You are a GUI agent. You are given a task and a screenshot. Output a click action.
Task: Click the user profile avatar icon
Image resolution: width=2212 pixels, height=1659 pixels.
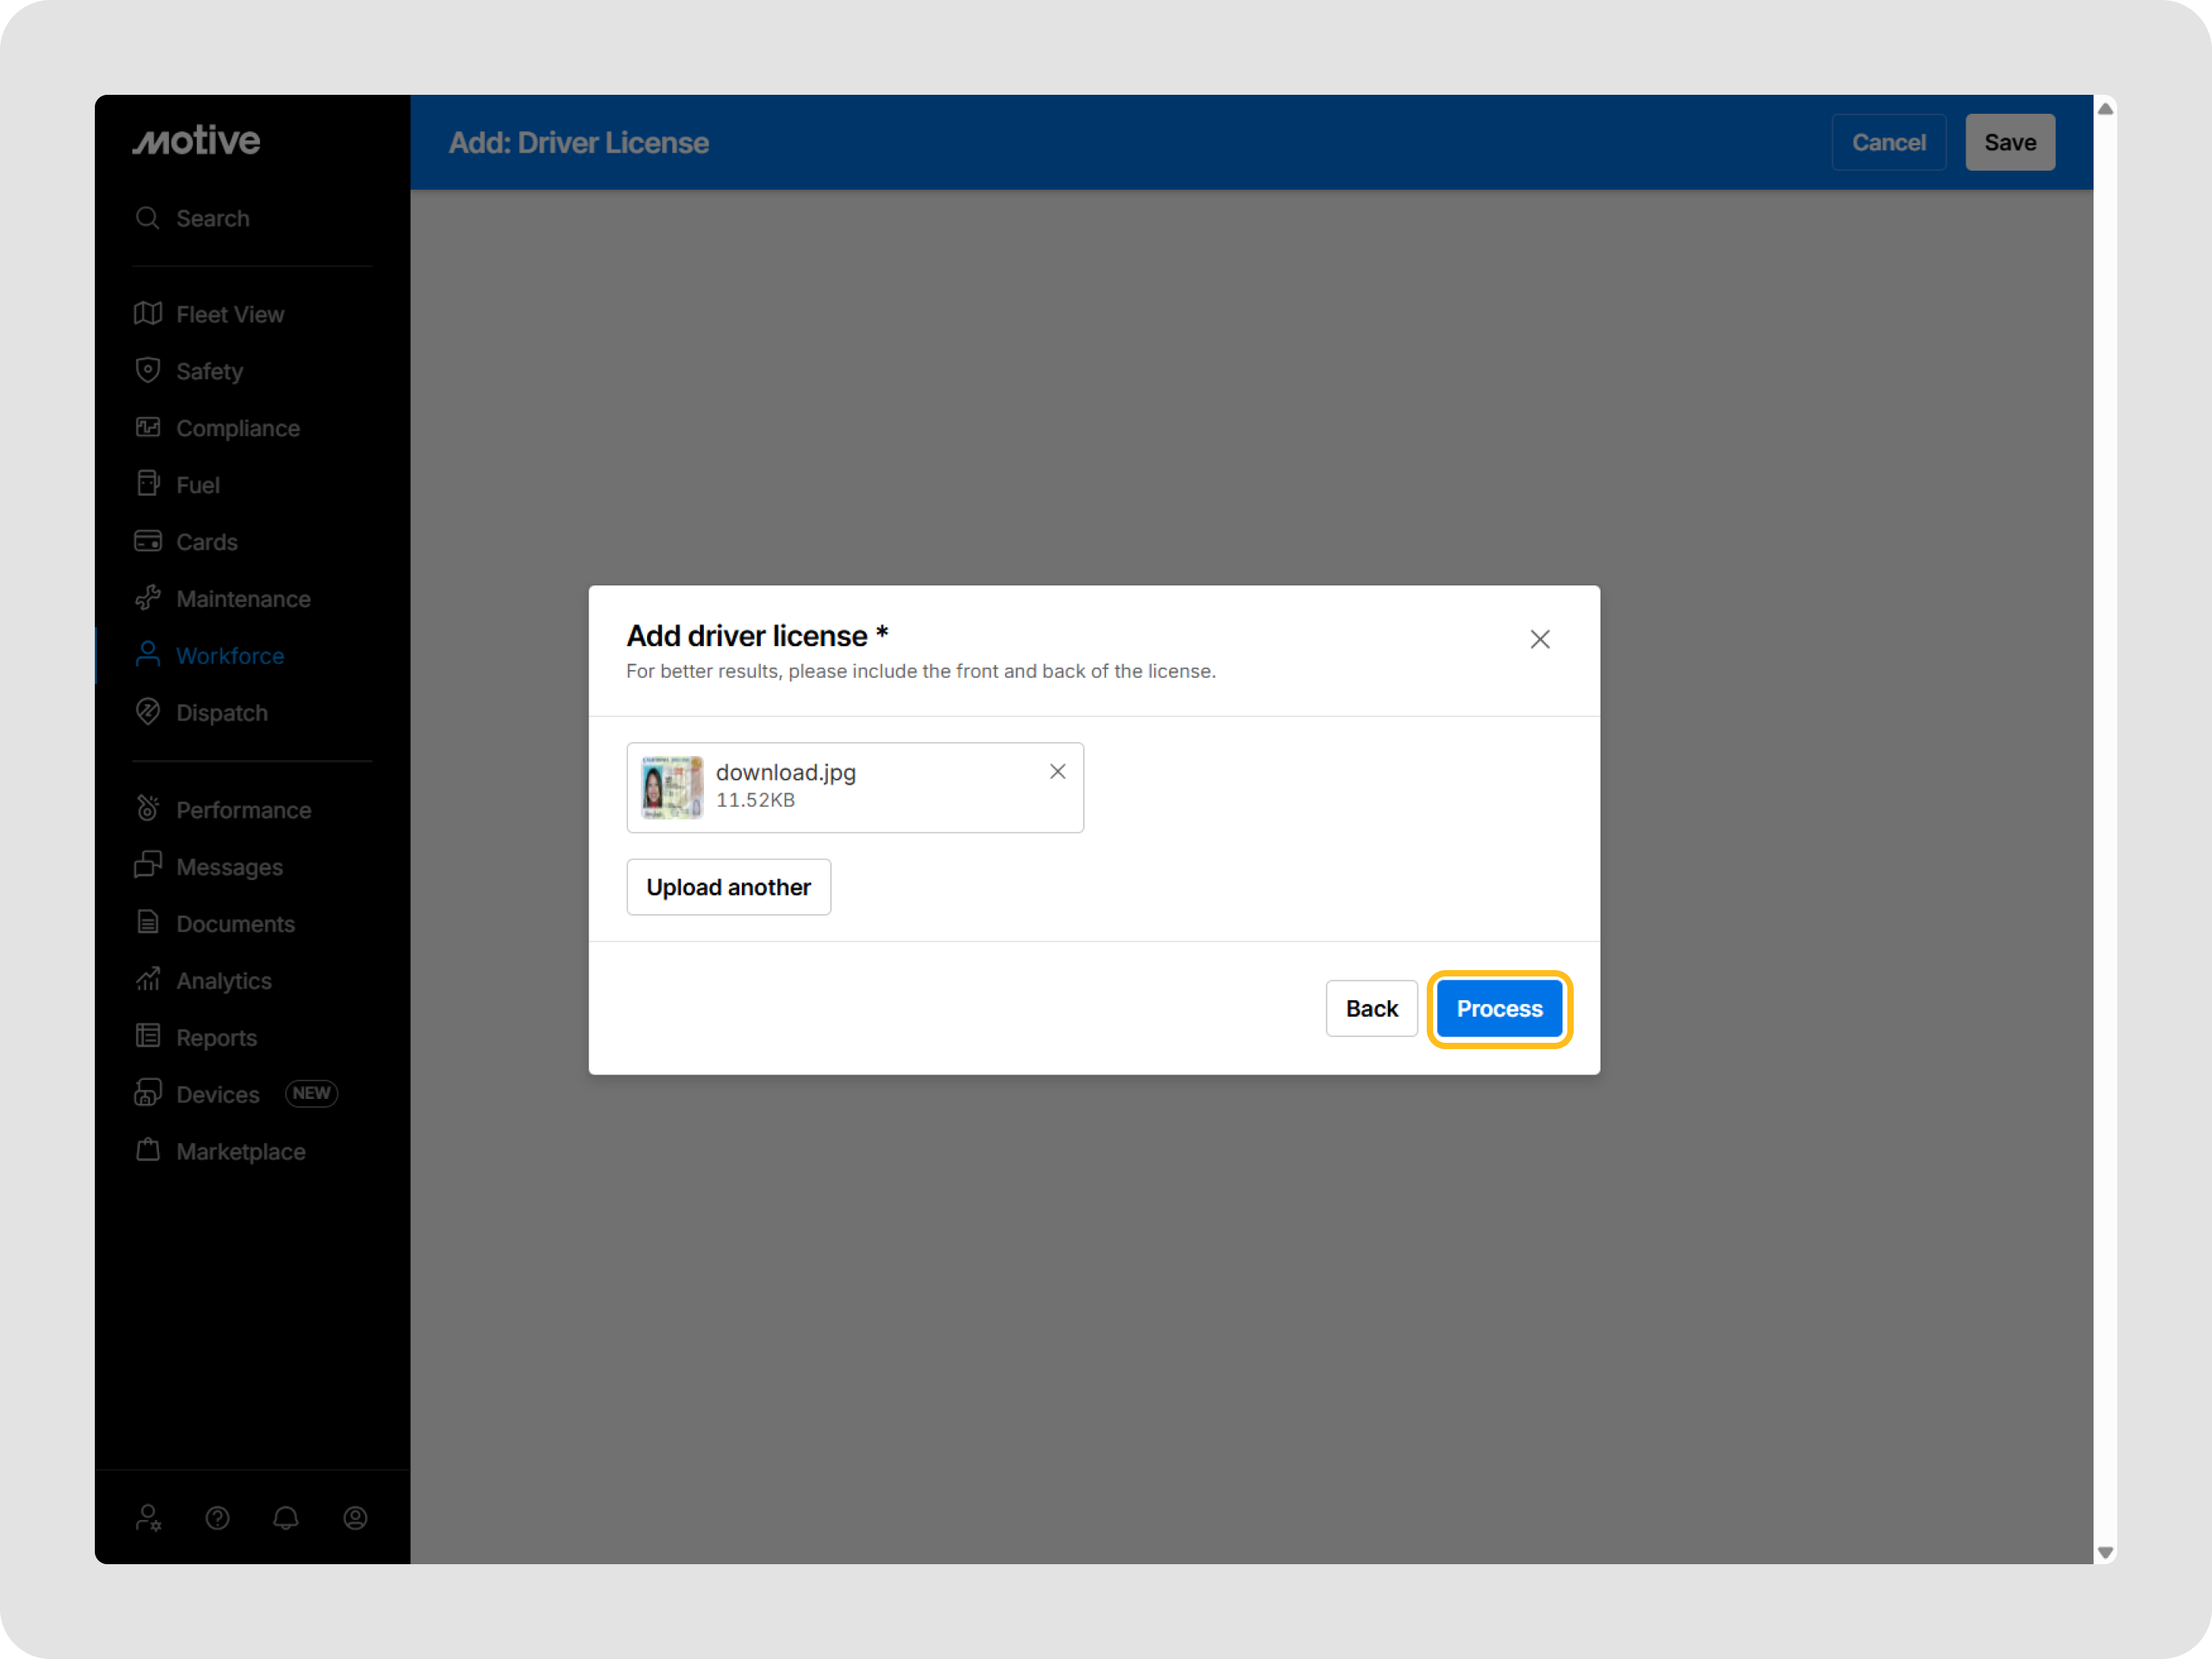(x=355, y=1518)
